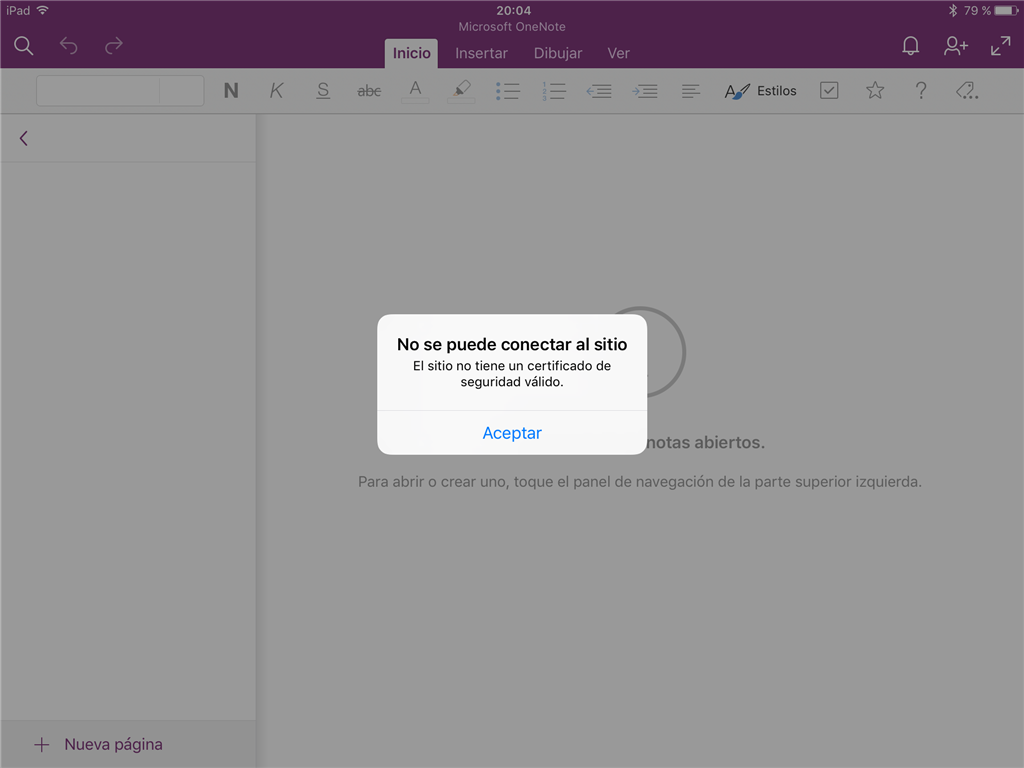This screenshot has width=1024, height=768.
Task: Tap the Wi-Fi status icon
Action: 43,10
